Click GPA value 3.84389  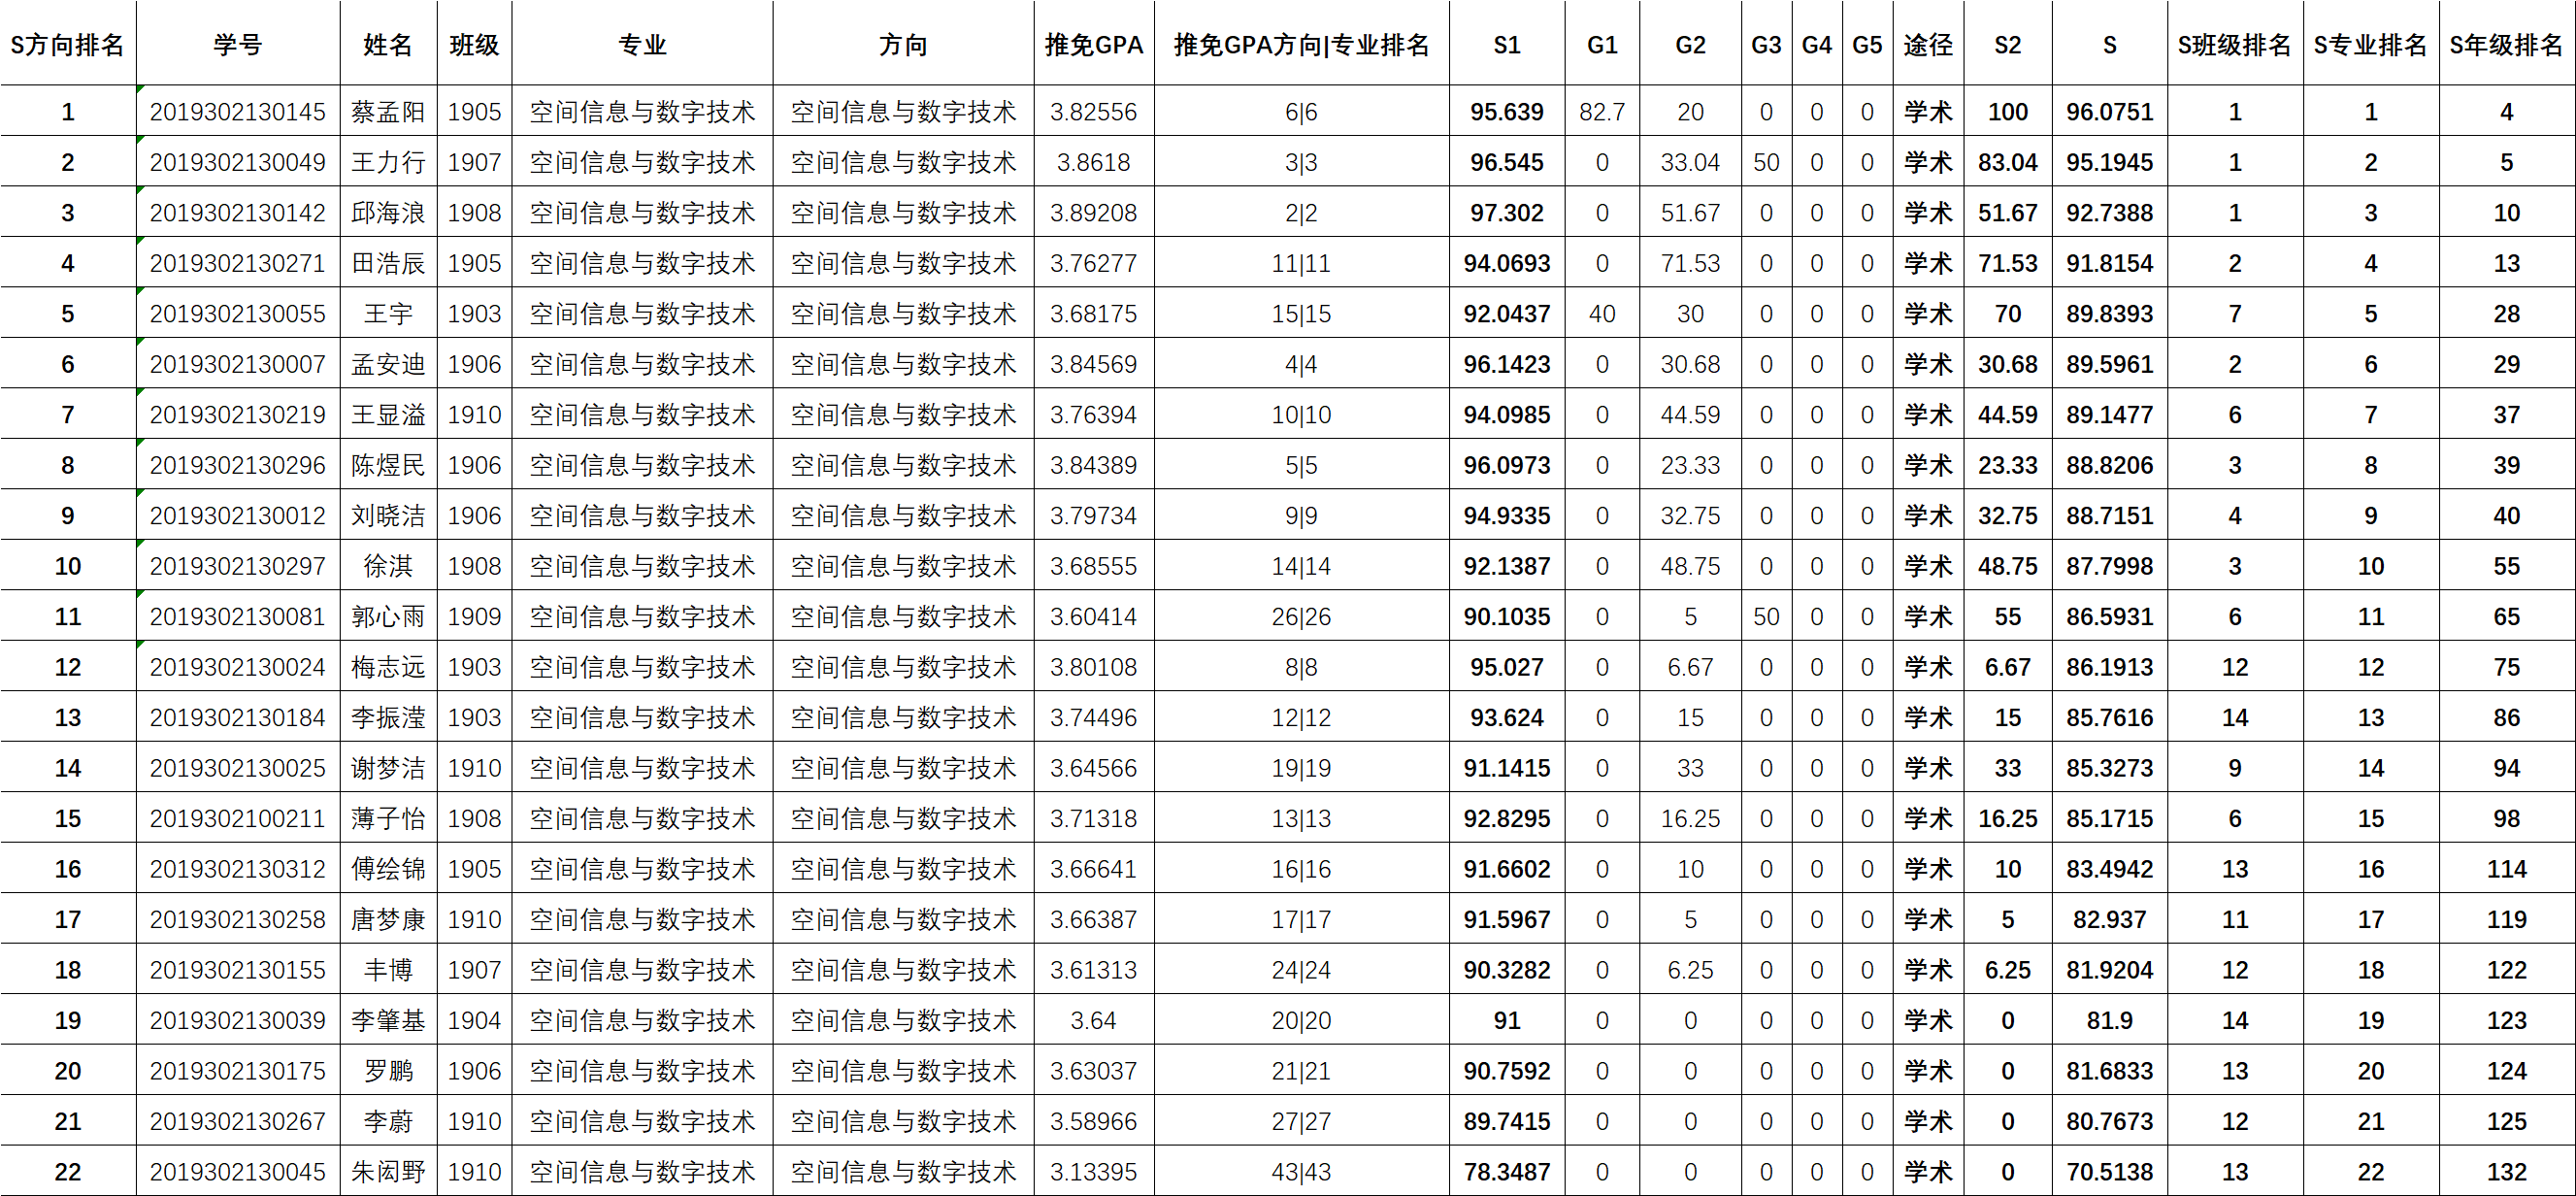(x=1094, y=465)
